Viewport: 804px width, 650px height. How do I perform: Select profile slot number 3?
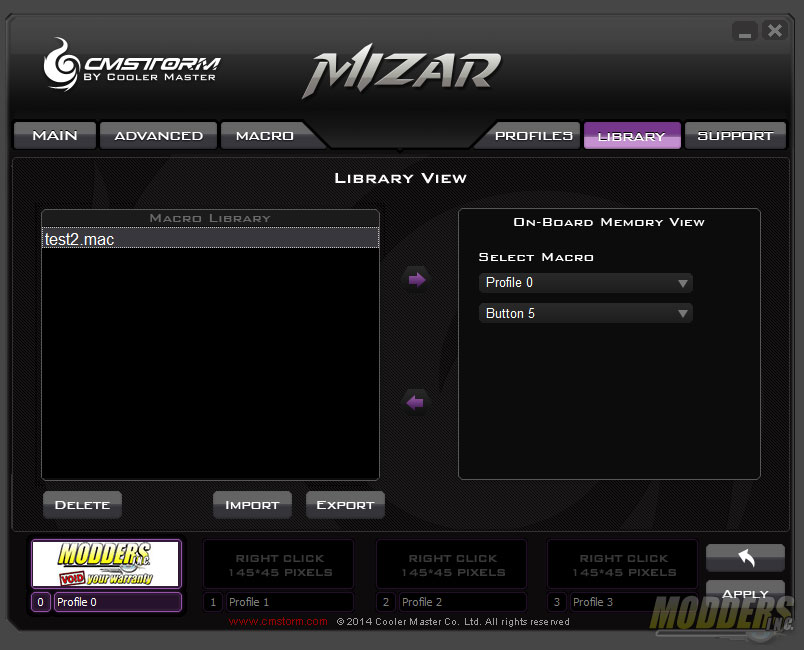tap(557, 602)
